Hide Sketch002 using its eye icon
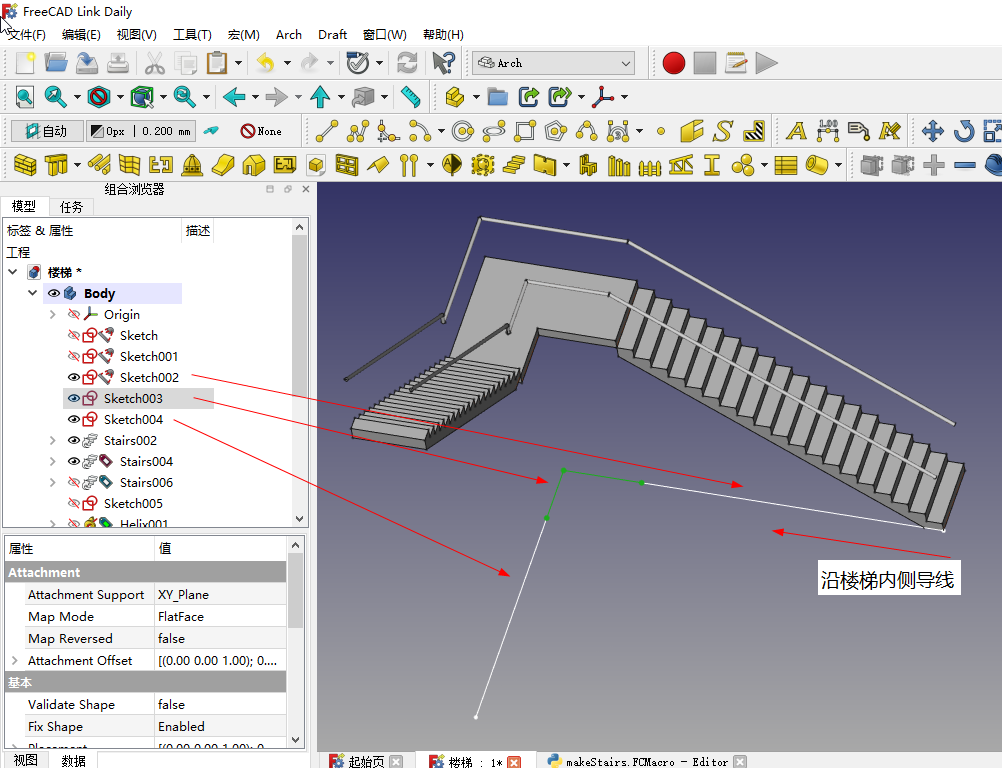The width and height of the screenshot is (1002, 768). click(x=73, y=377)
